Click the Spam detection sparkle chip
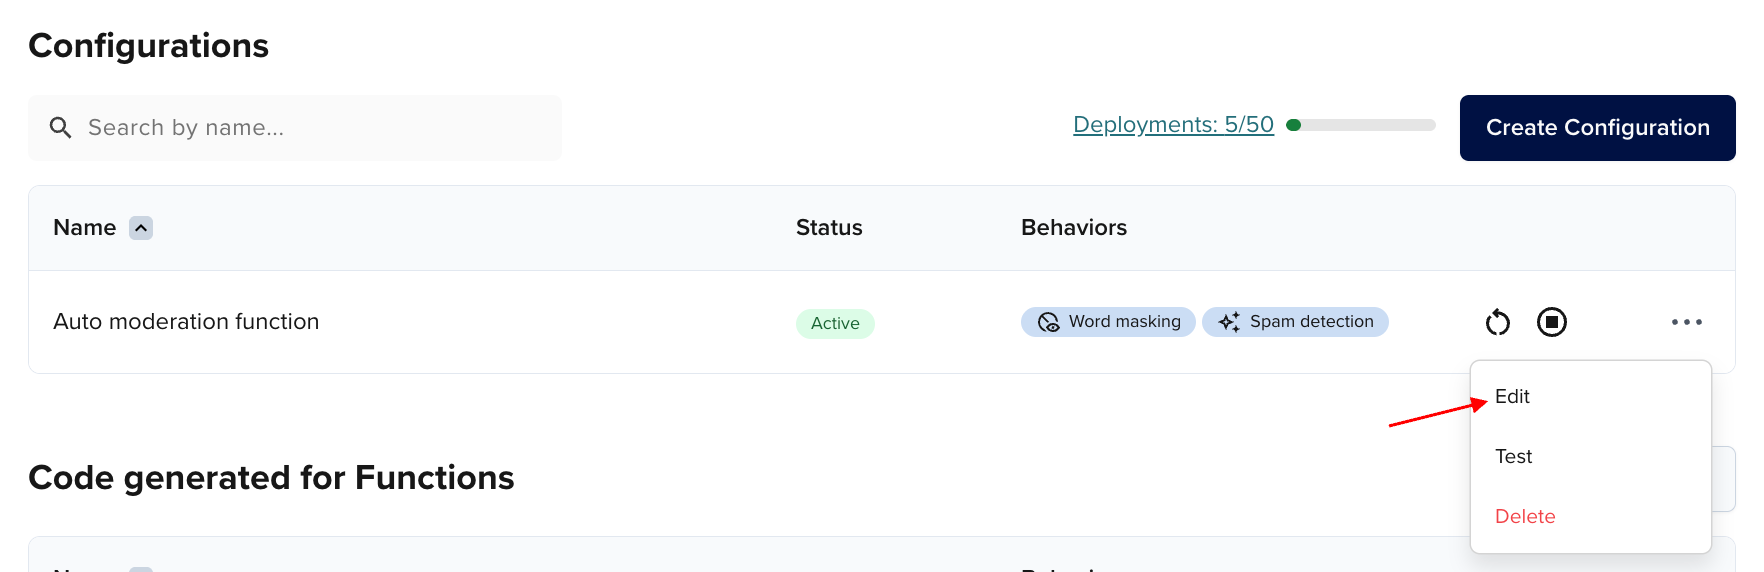 click(x=1295, y=322)
